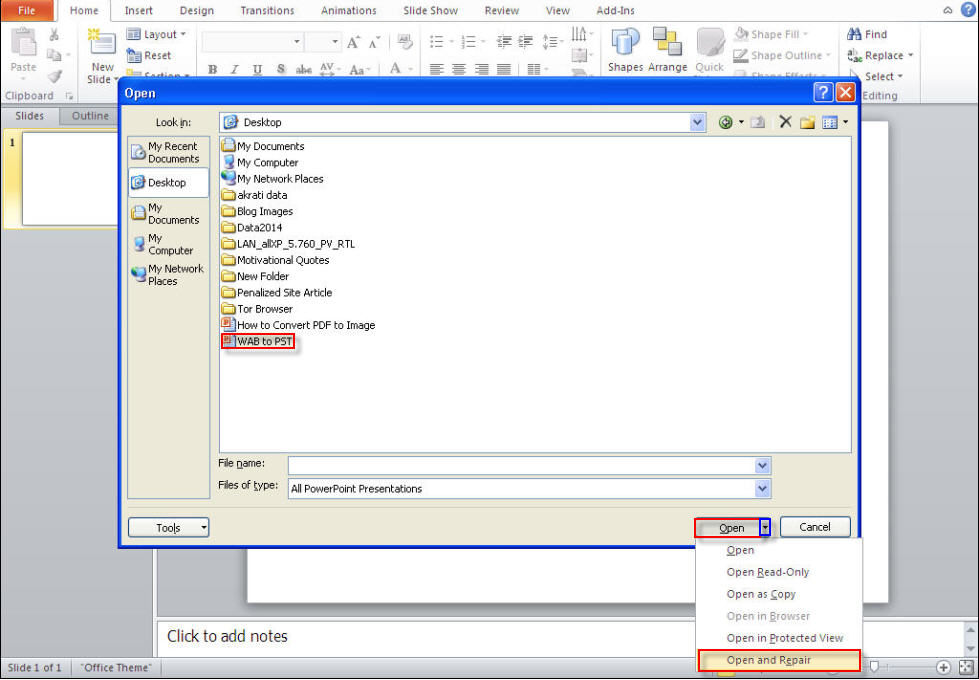Screen dimensions: 979x680
Task: Click into the File name text field
Action: coord(520,466)
